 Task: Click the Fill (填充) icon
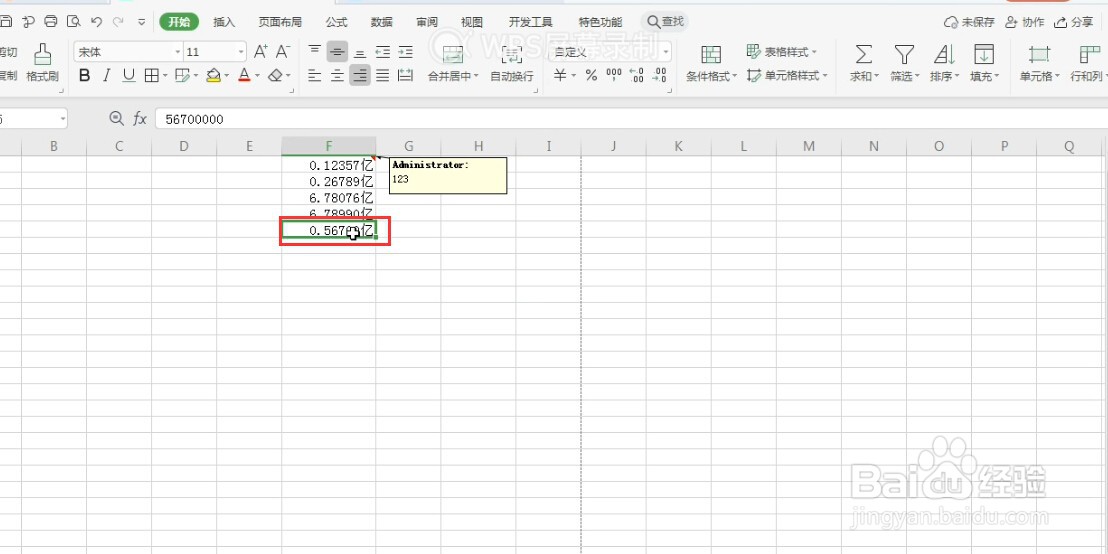[x=984, y=54]
